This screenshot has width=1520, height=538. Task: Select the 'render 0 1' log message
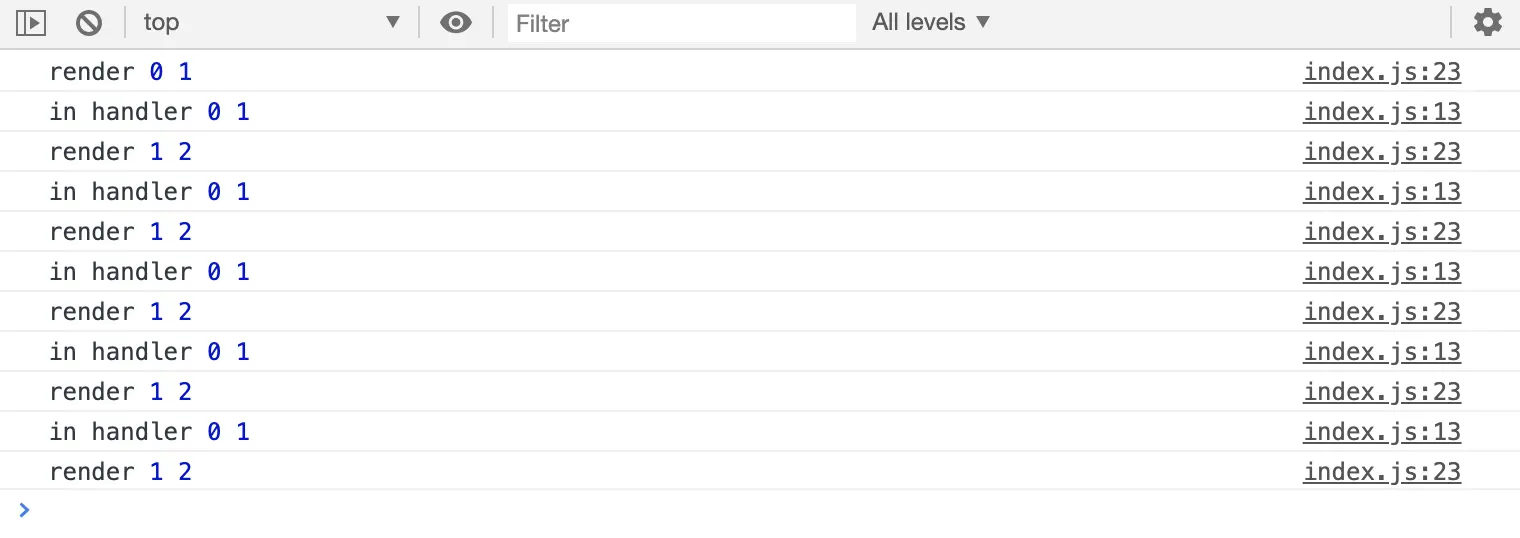point(119,72)
